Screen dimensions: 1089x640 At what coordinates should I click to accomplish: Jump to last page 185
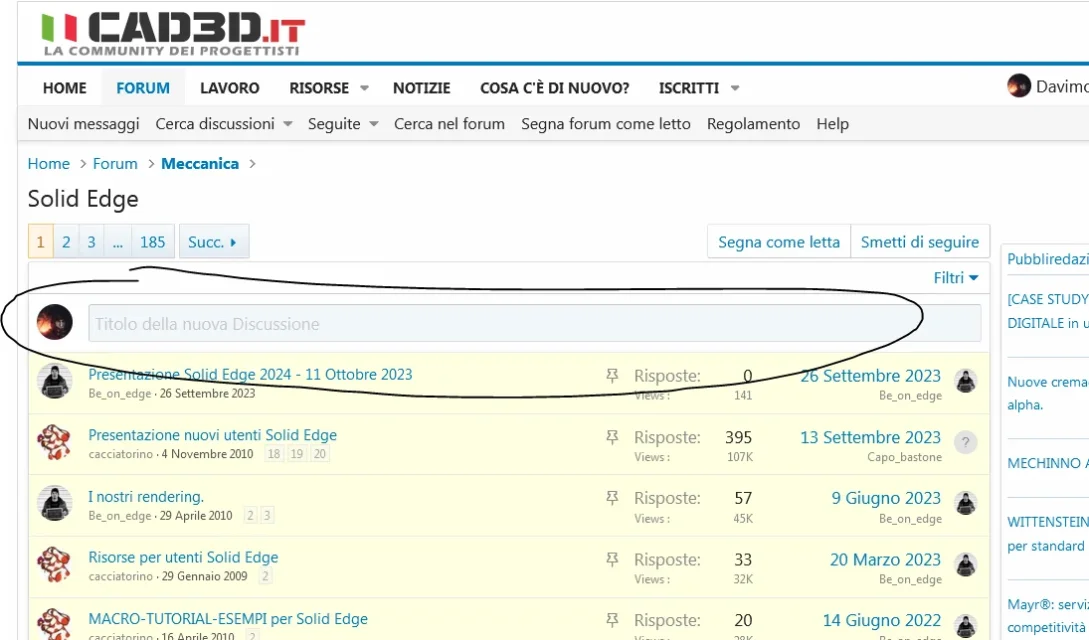click(x=152, y=242)
